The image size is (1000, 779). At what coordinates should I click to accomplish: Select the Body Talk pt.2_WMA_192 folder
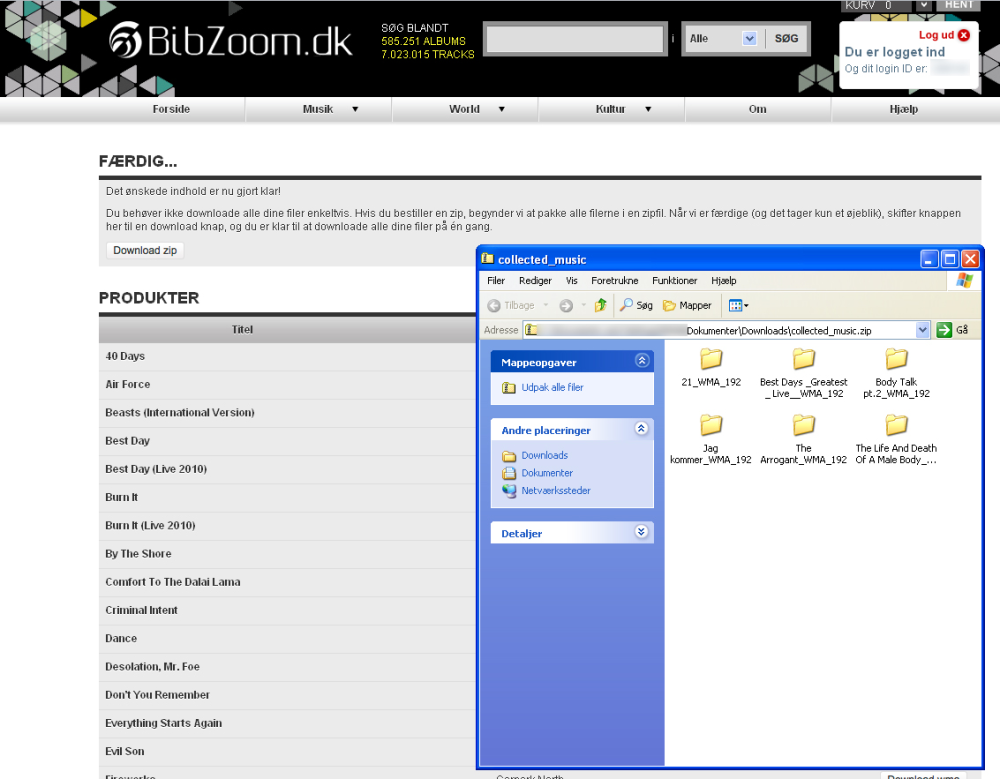(896, 371)
